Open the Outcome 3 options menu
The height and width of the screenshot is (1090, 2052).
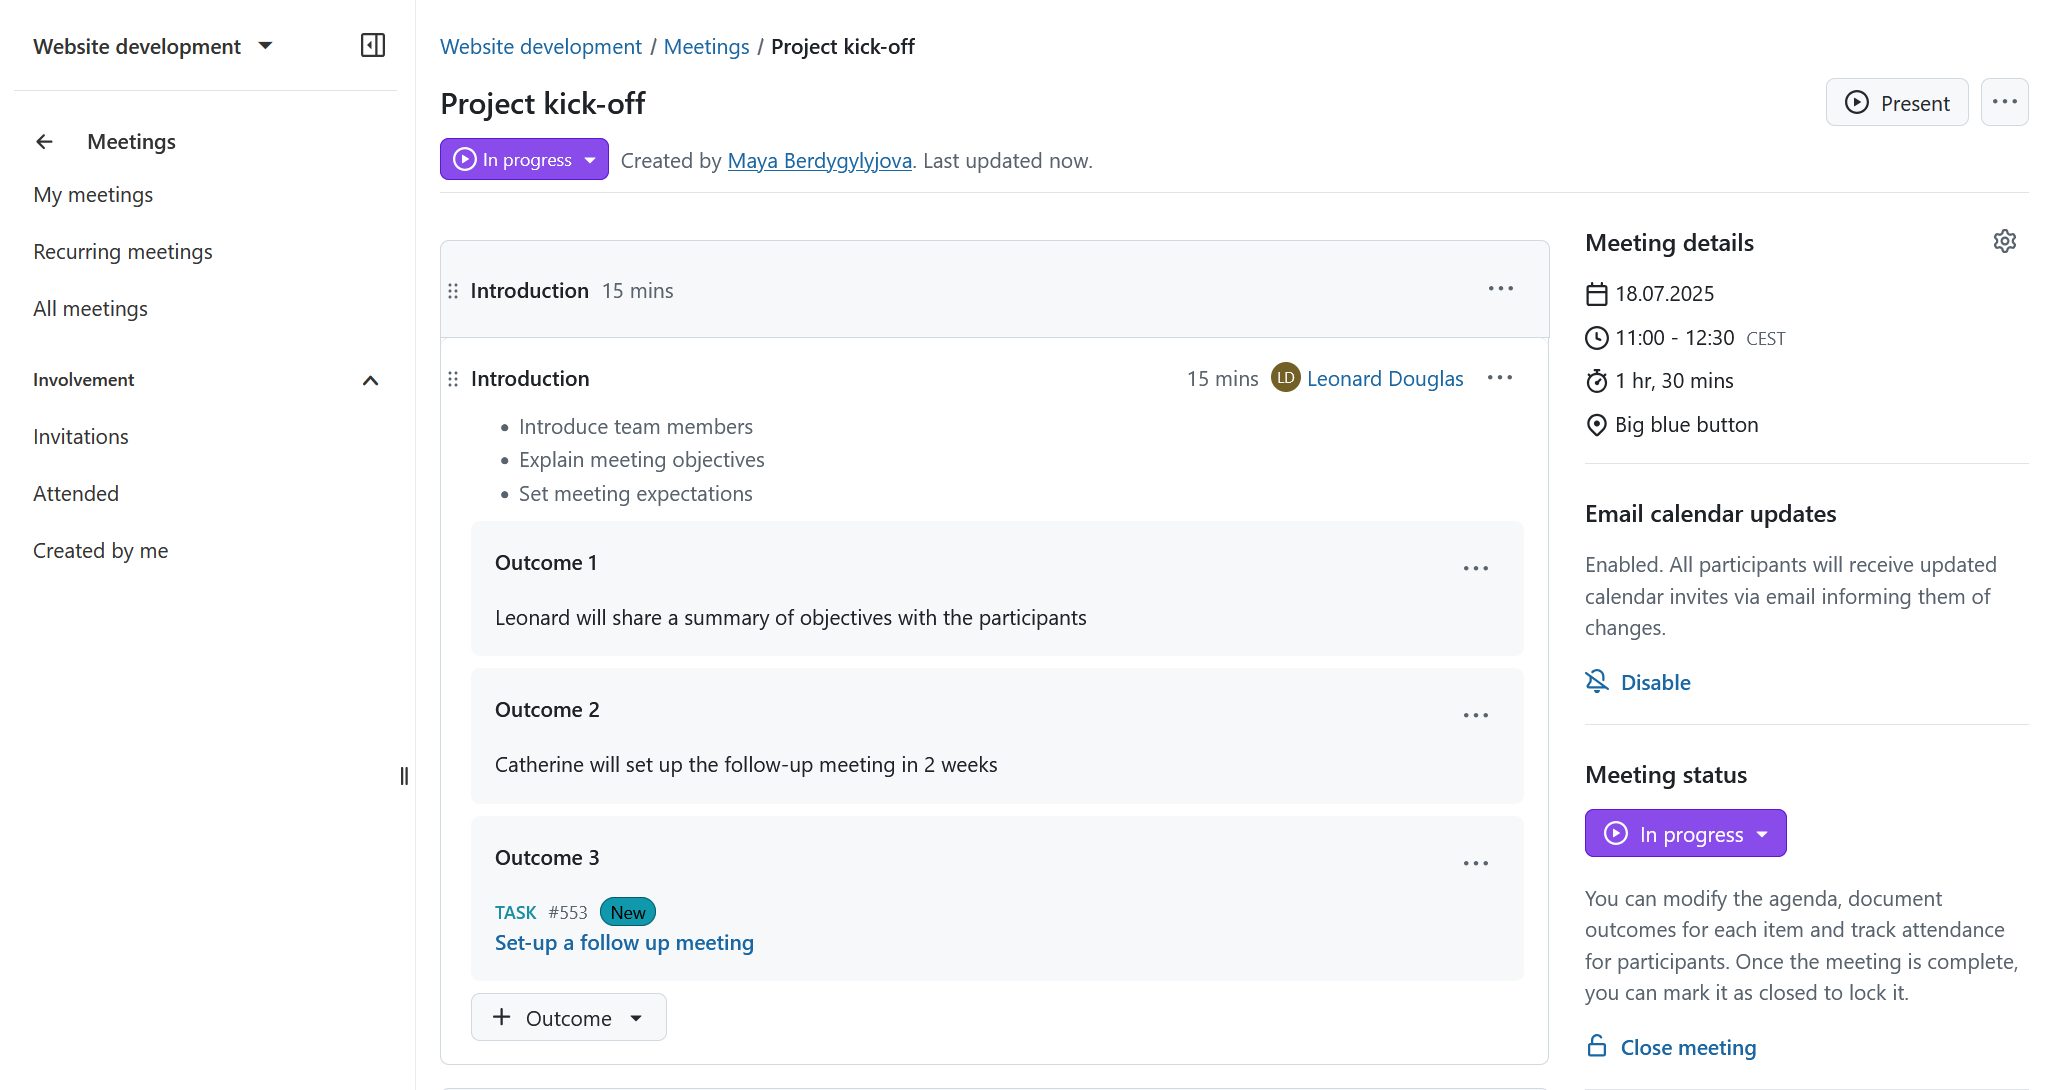click(1475, 862)
